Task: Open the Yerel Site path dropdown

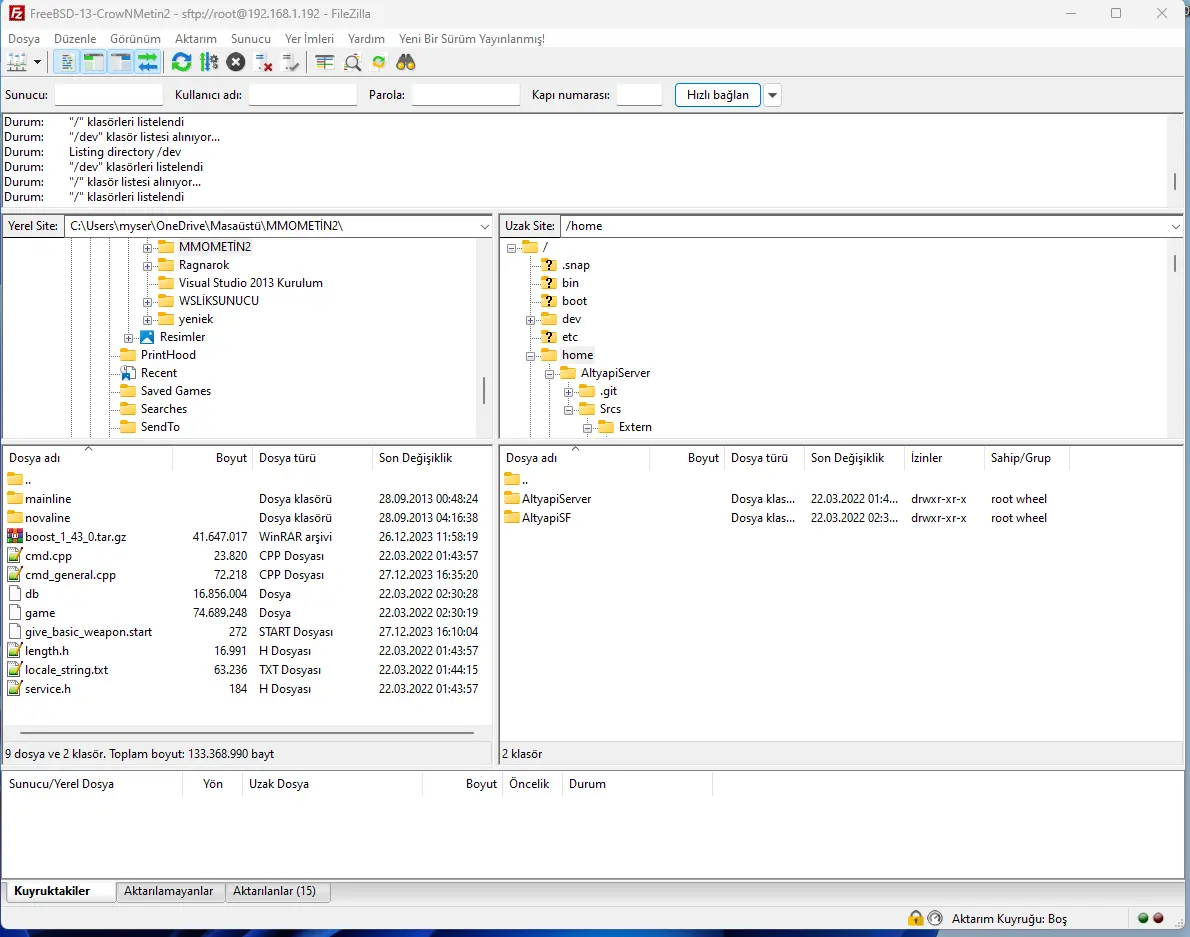Action: coord(484,226)
